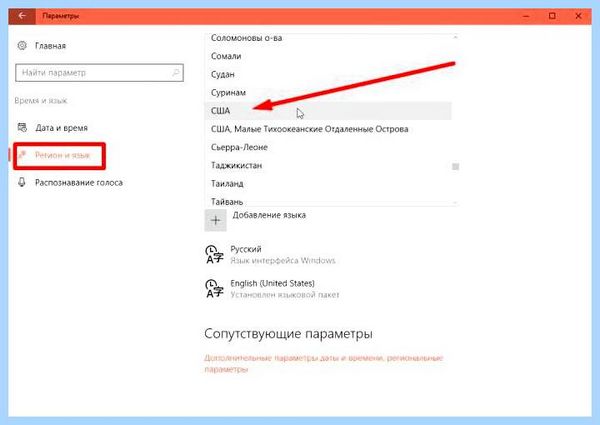Screen dimensions: 600x425
Task: Click the calendar clock icon of Дата и время
Action: click(22, 127)
